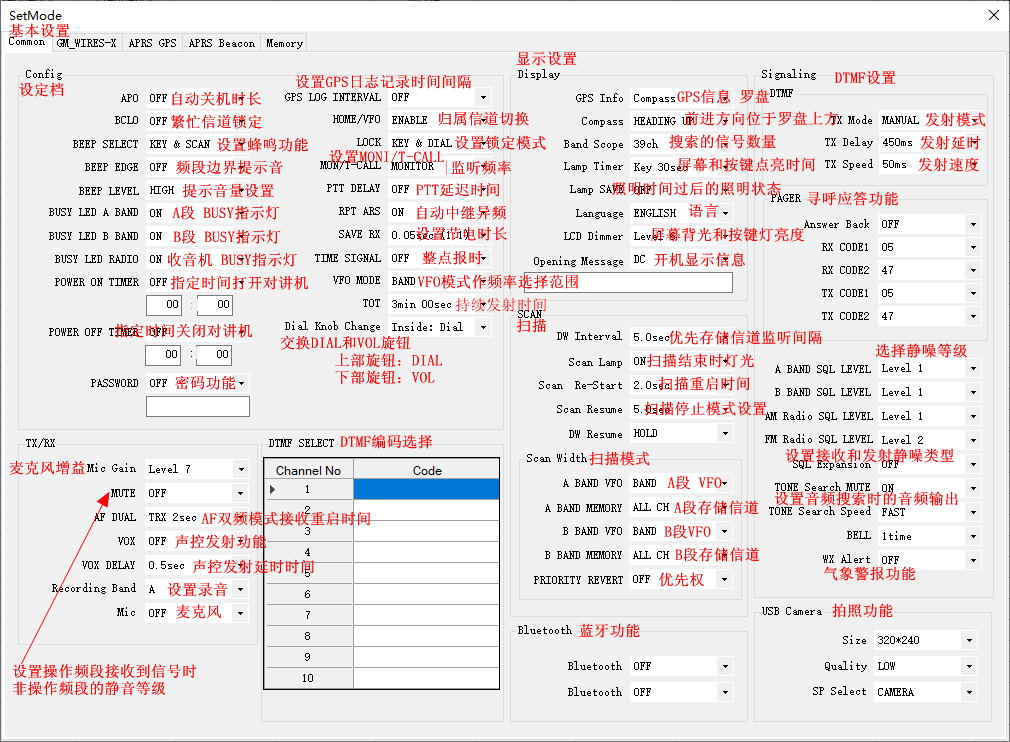Select the APRS Beacon tab

point(221,43)
